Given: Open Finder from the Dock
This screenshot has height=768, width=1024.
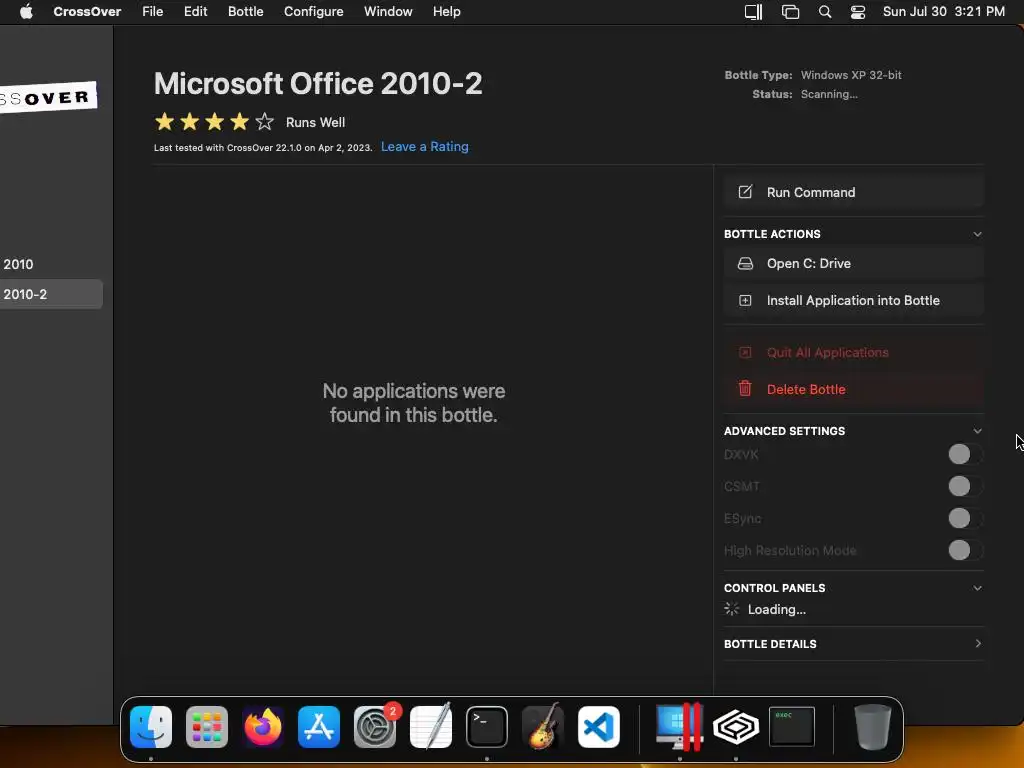Looking at the screenshot, I should (151, 727).
